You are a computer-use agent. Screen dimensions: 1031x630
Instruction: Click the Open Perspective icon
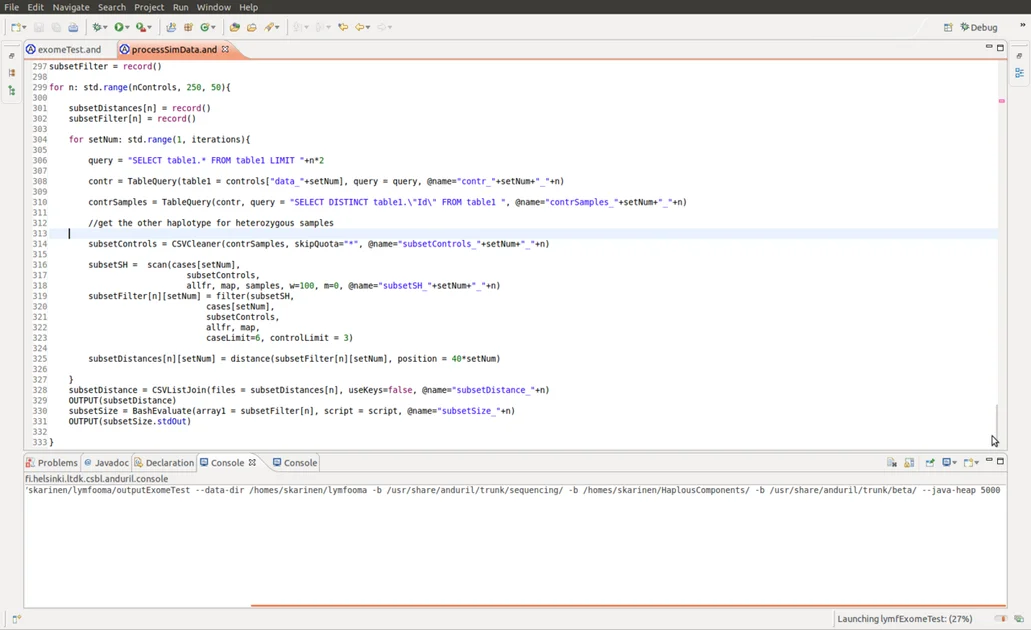pos(947,28)
